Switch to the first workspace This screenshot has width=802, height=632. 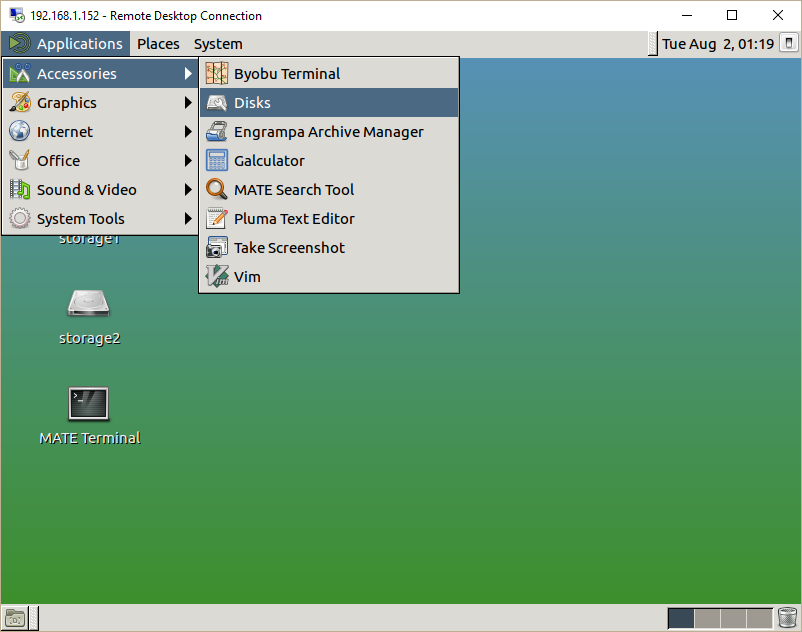pos(681,618)
